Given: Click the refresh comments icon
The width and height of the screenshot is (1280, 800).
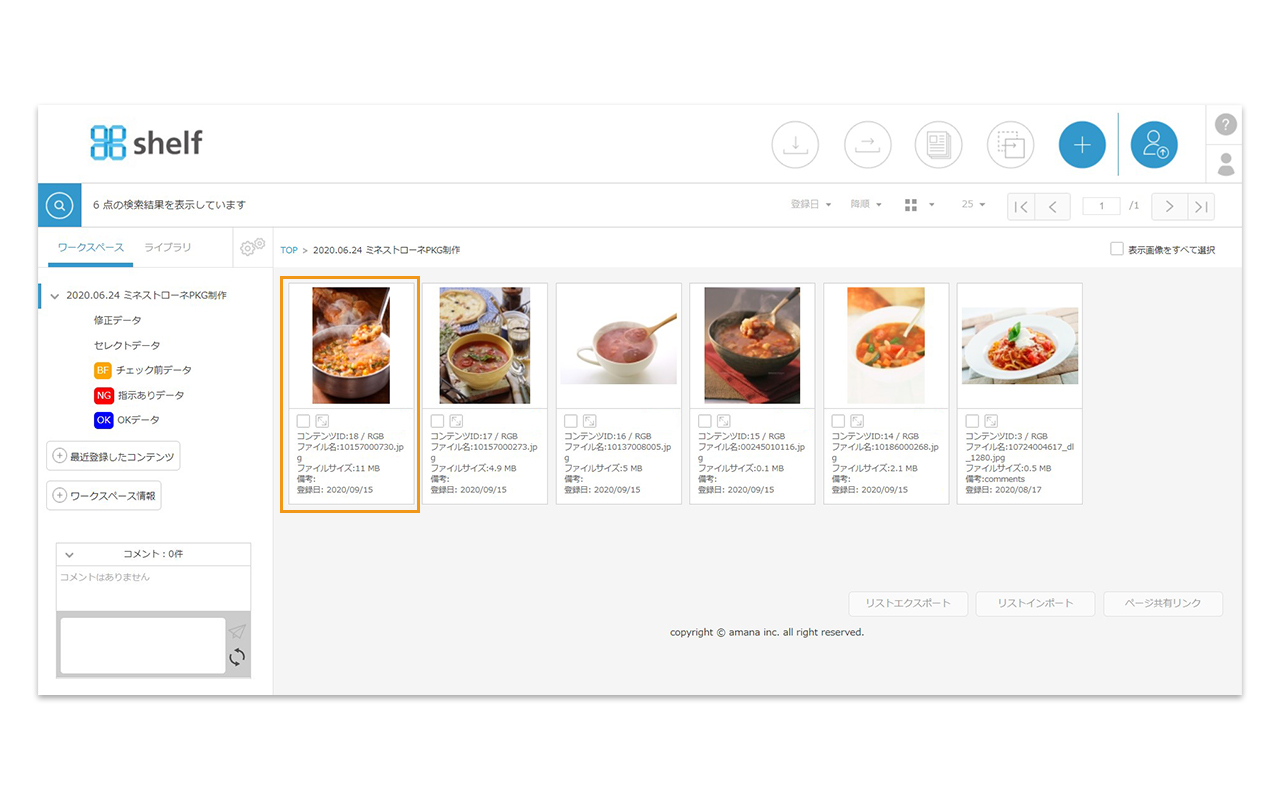Looking at the screenshot, I should click(237, 657).
